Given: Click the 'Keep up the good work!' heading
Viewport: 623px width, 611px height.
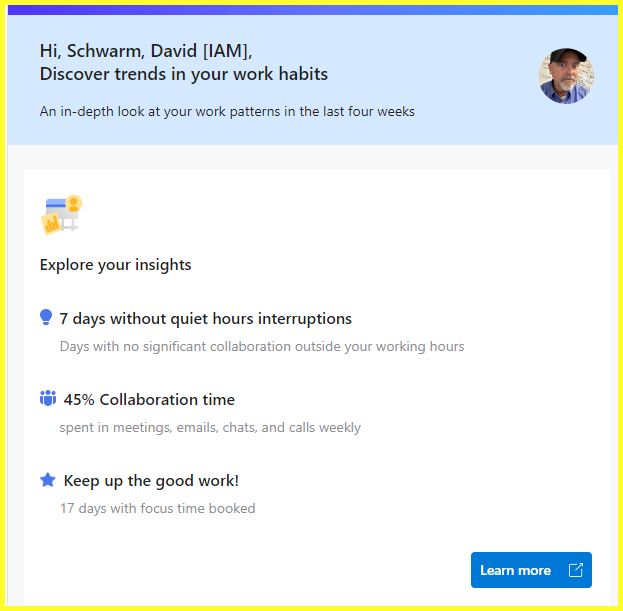Looking at the screenshot, I should tap(151, 481).
